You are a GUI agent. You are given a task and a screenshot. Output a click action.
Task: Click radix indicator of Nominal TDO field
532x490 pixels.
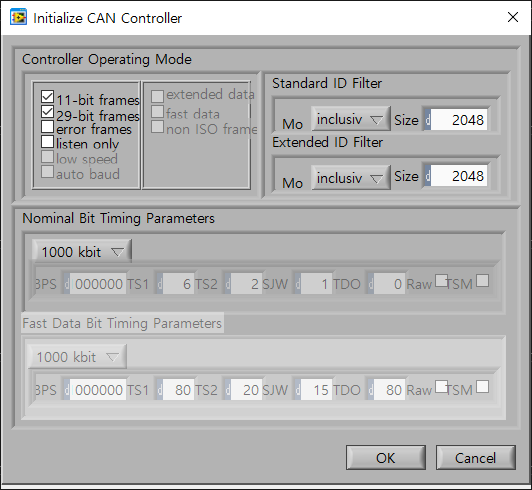point(370,284)
